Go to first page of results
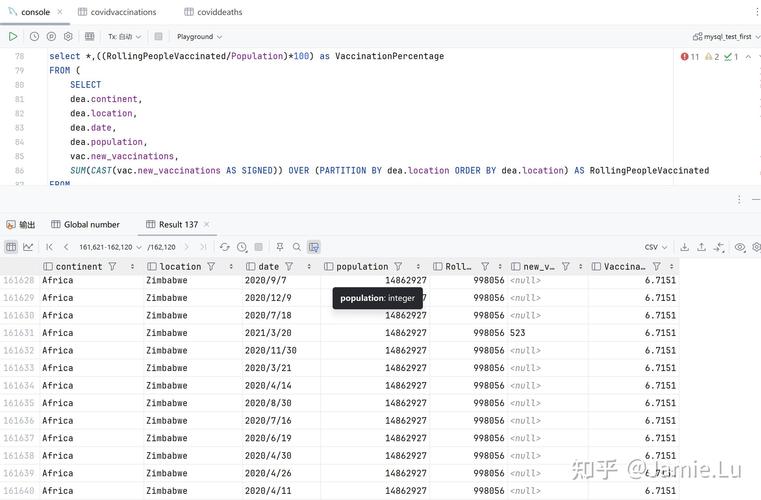 50,247
